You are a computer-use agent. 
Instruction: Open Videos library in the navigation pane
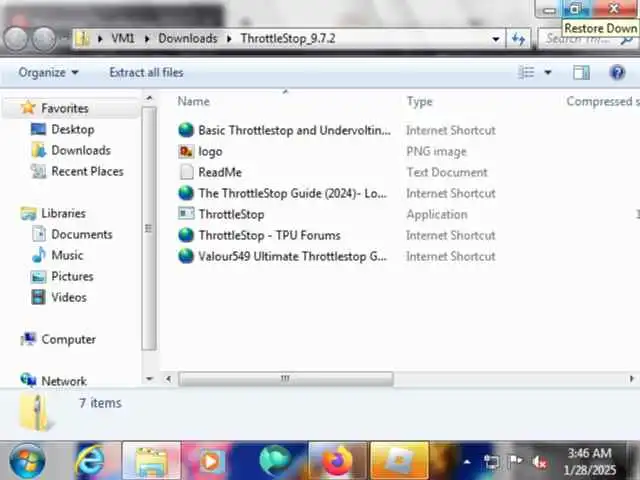coord(69,297)
